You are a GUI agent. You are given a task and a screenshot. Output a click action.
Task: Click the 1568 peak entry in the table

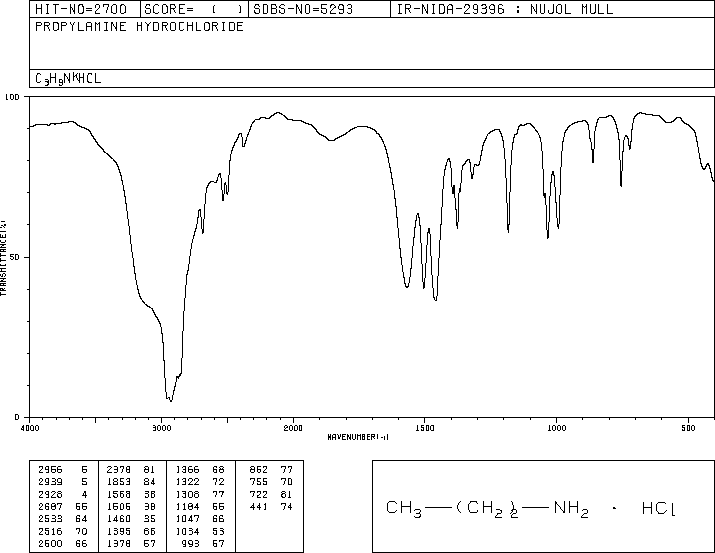(x=131, y=494)
